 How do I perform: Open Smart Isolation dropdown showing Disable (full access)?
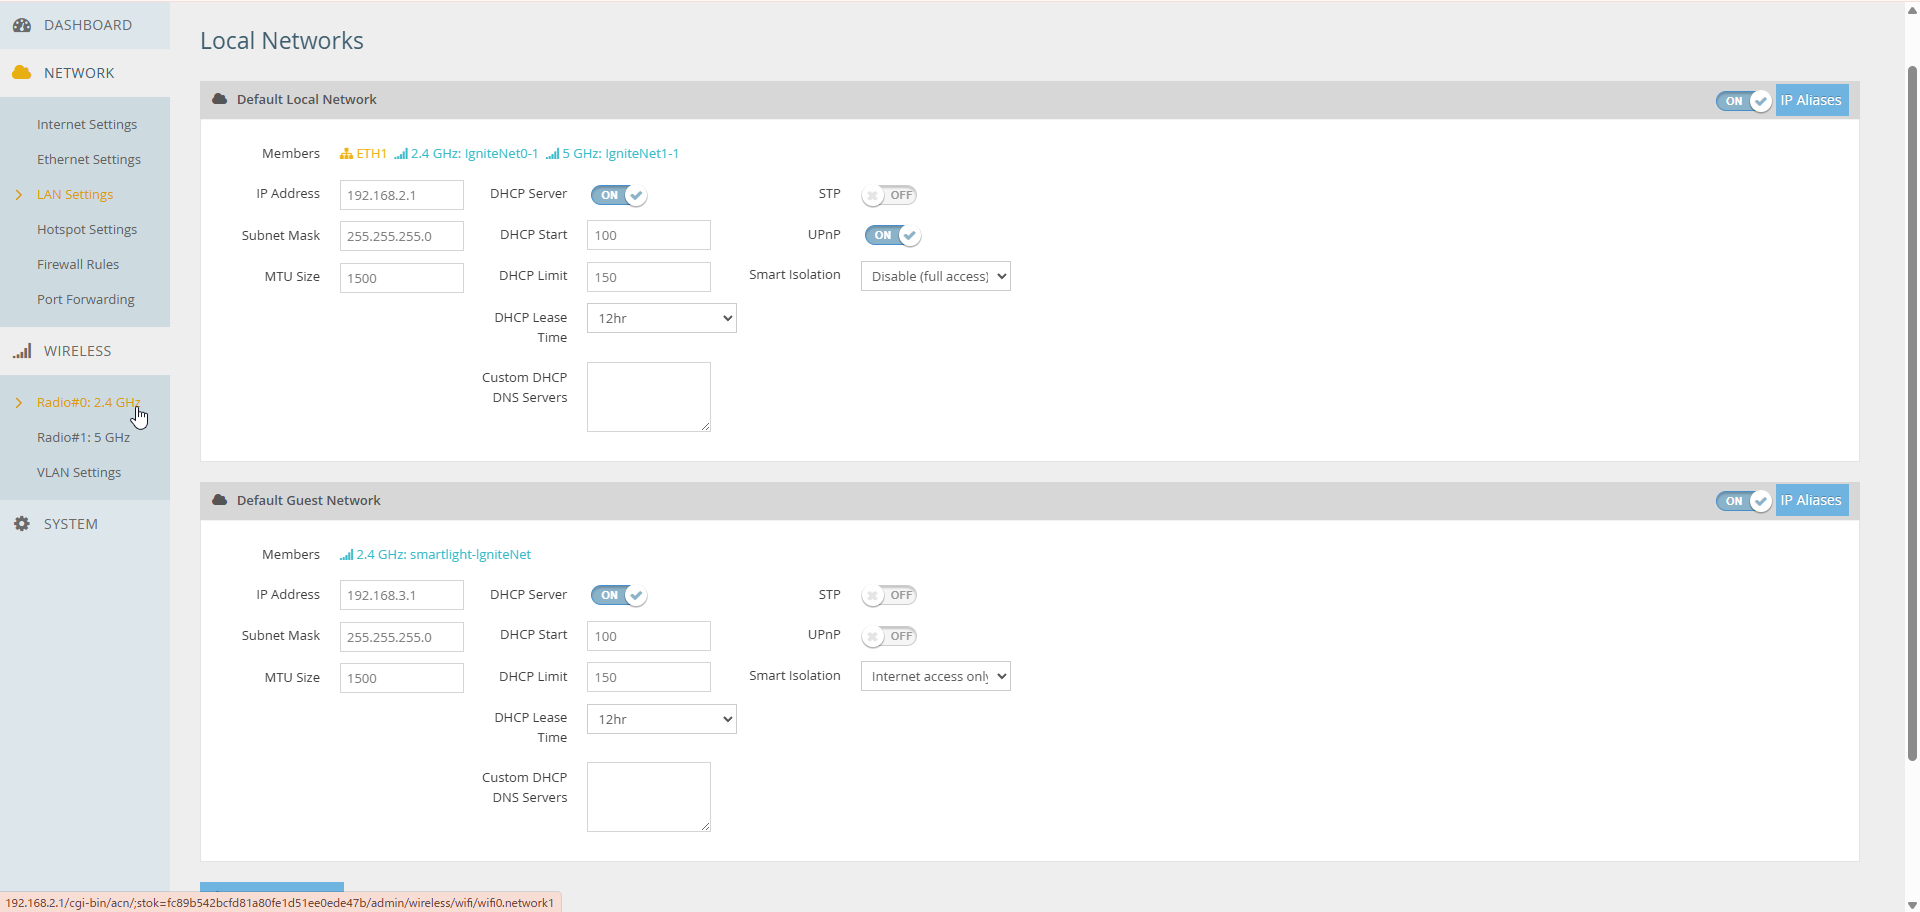(935, 276)
